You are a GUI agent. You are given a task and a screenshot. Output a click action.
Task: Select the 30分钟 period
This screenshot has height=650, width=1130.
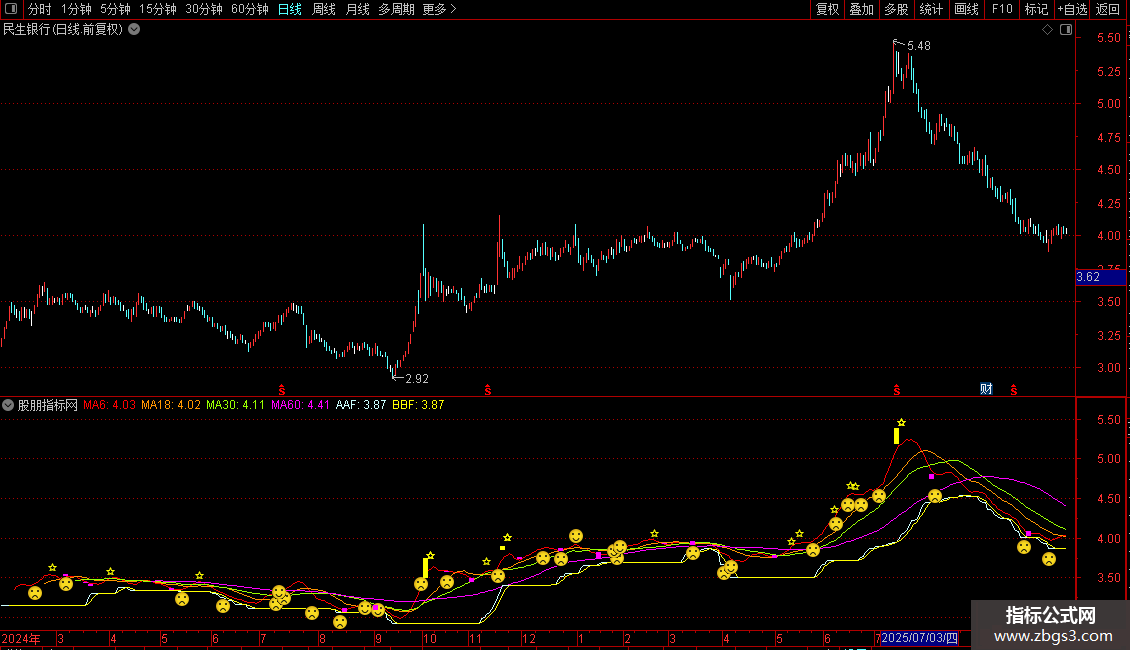click(204, 9)
